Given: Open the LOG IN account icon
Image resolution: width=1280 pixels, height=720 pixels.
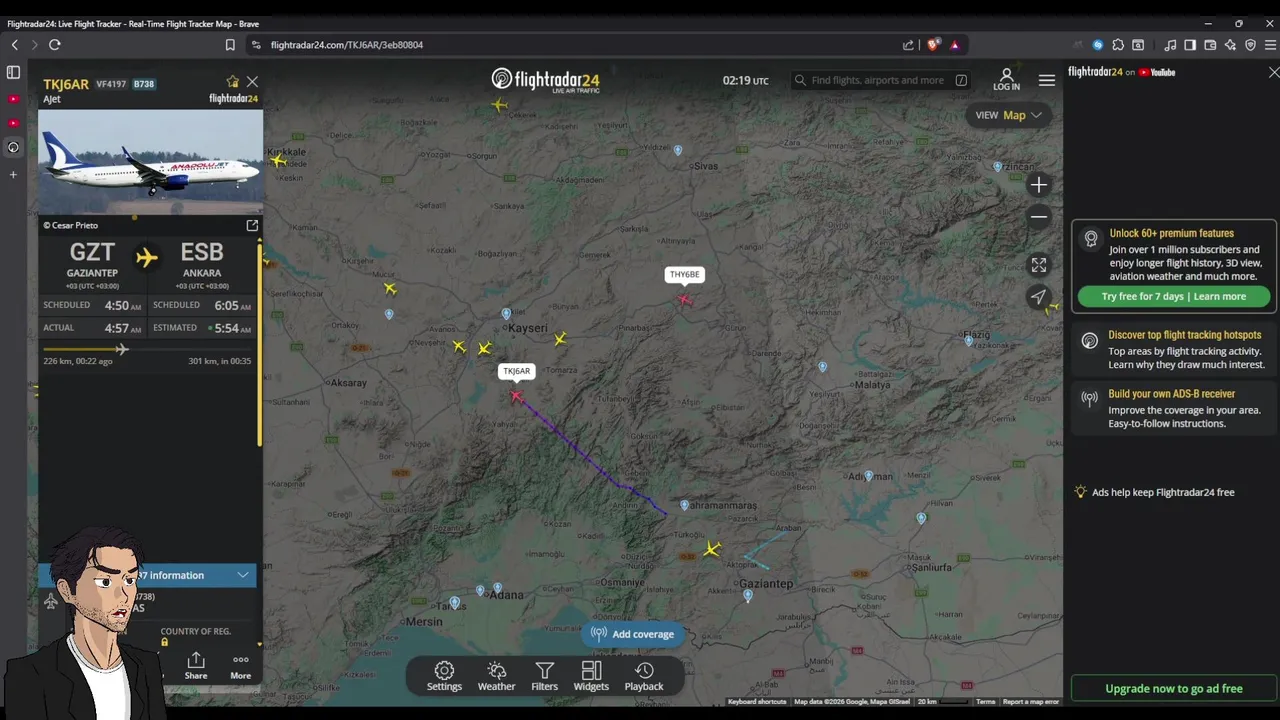Looking at the screenshot, I should coord(1006,80).
